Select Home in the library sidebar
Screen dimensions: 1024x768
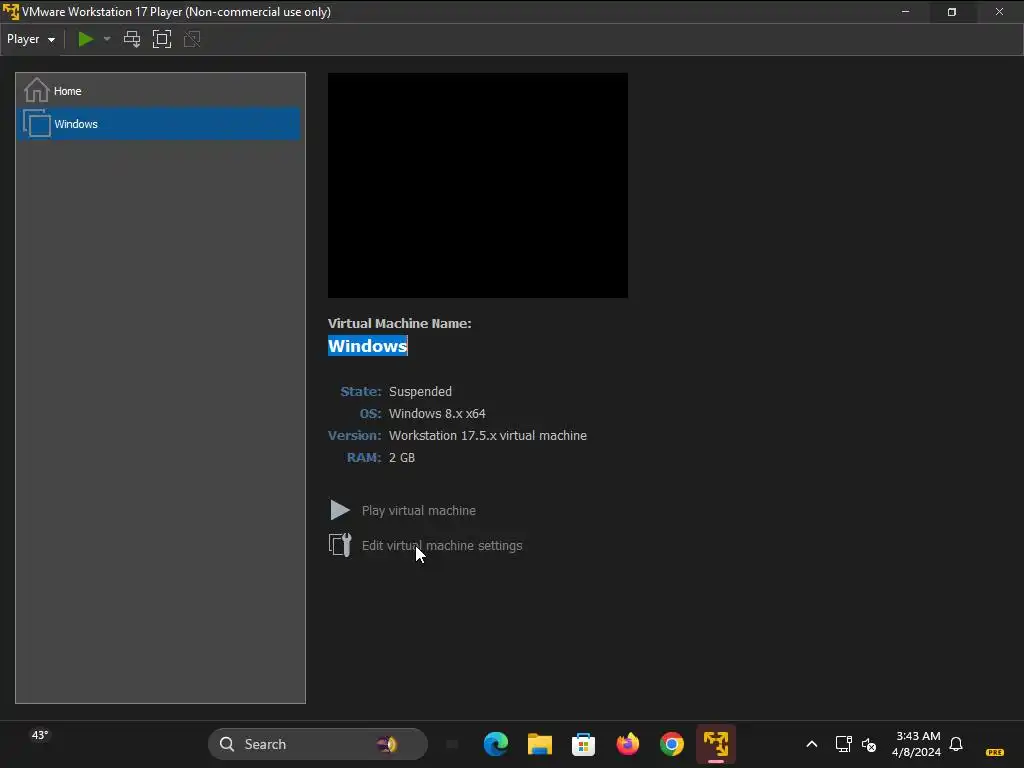pyautogui.click(x=159, y=91)
